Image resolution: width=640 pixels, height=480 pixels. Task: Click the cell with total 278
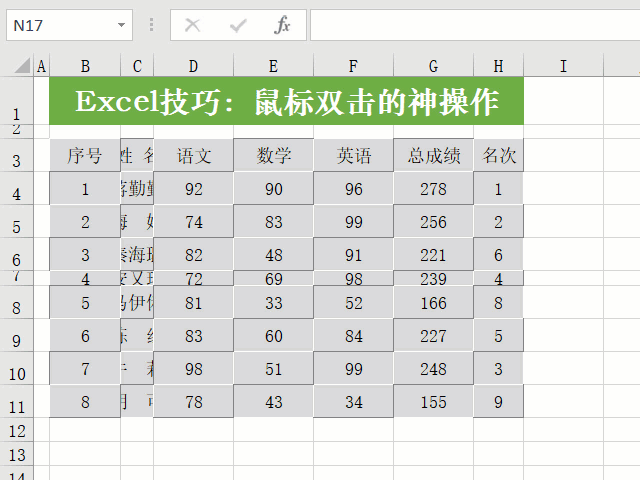pyautogui.click(x=433, y=189)
